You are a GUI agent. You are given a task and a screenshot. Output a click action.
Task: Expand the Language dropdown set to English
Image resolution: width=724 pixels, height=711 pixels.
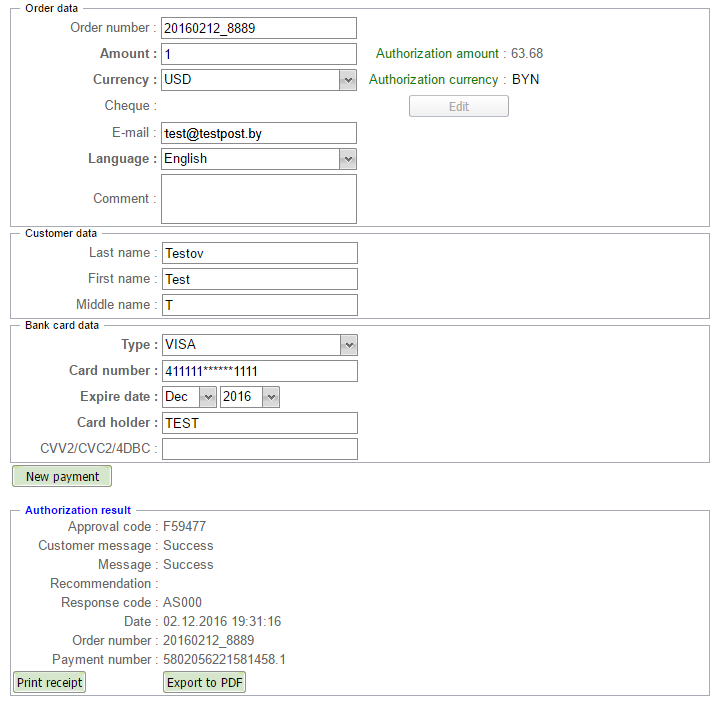tap(258, 159)
